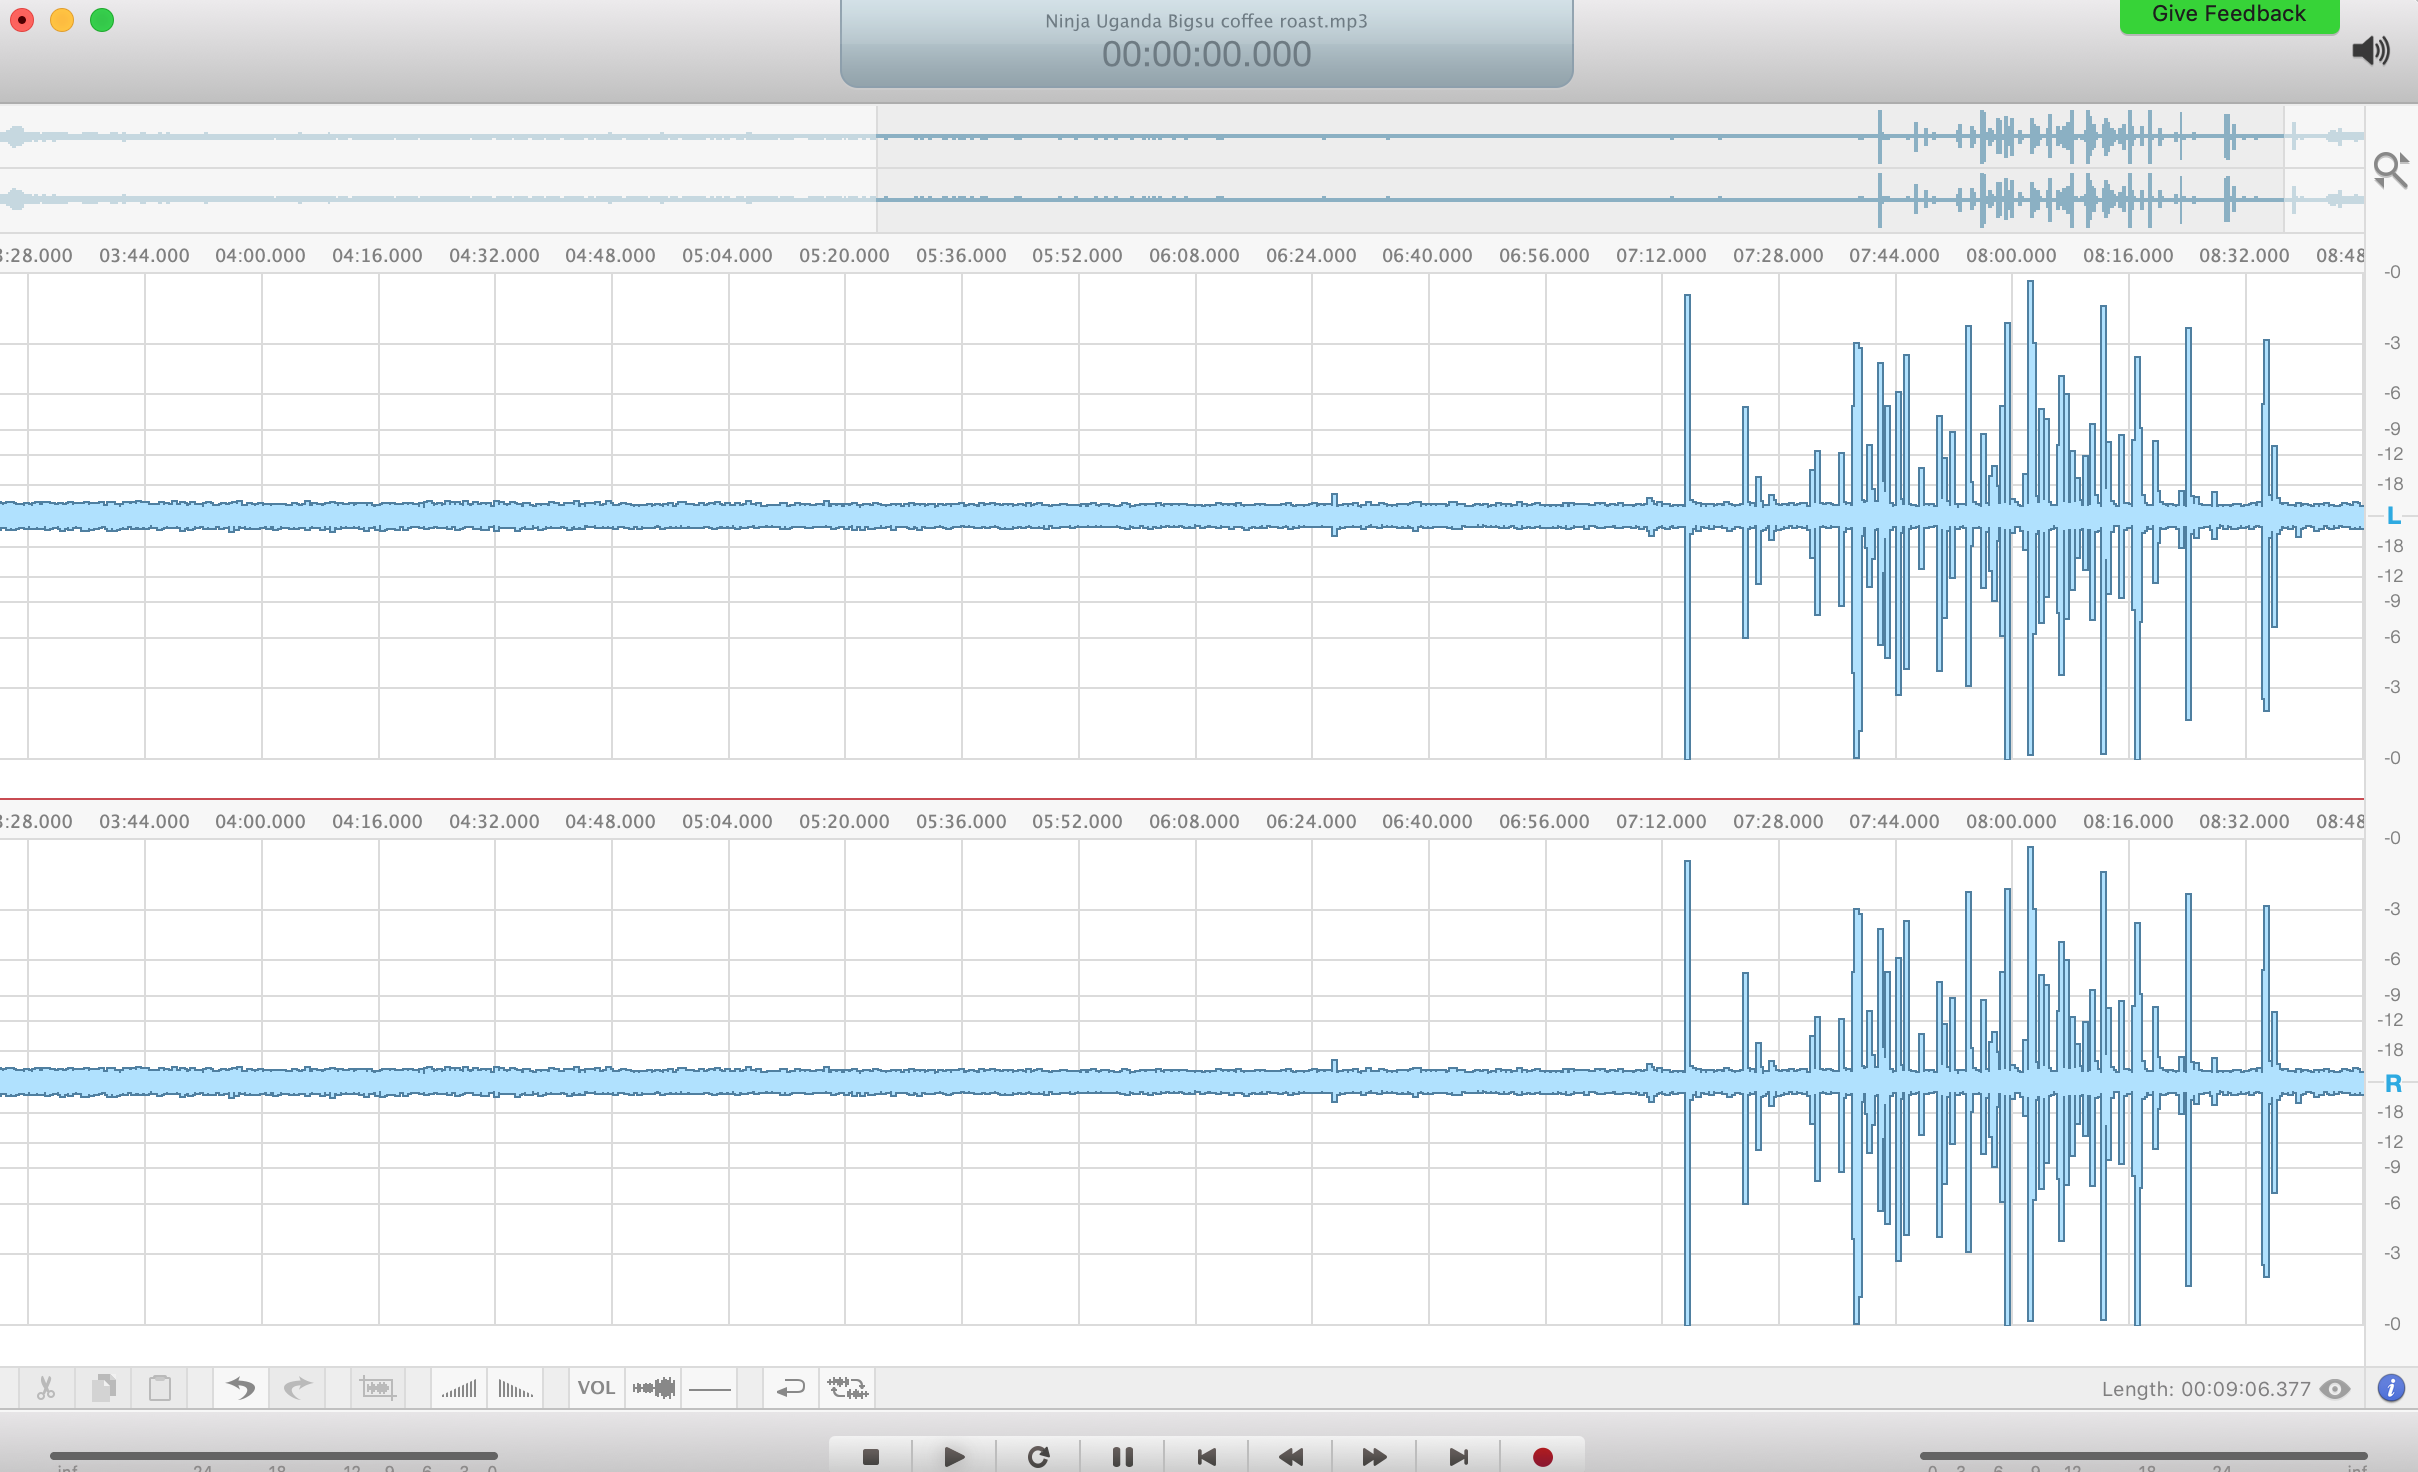Apply Fade Out effect

click(x=515, y=1388)
